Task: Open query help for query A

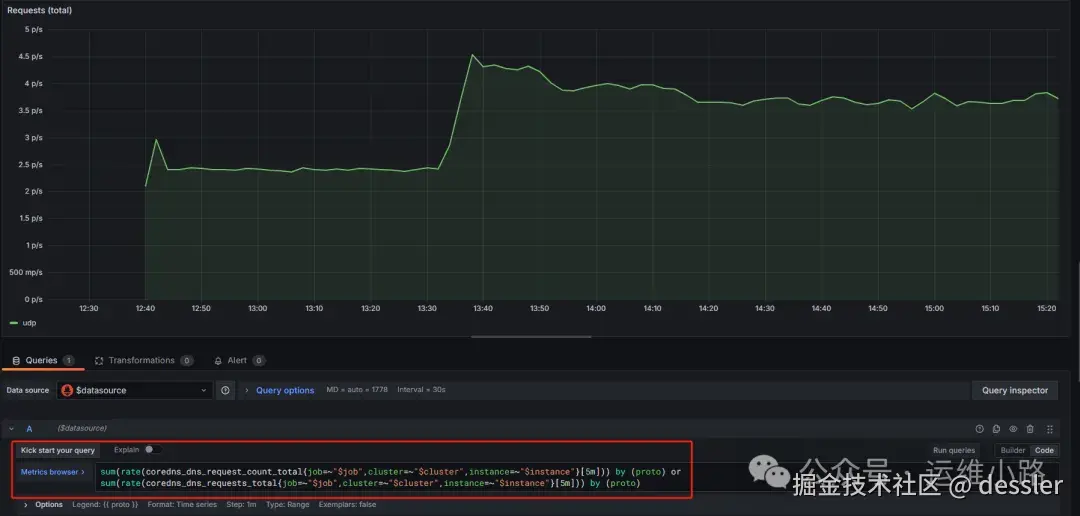Action: 979,429
